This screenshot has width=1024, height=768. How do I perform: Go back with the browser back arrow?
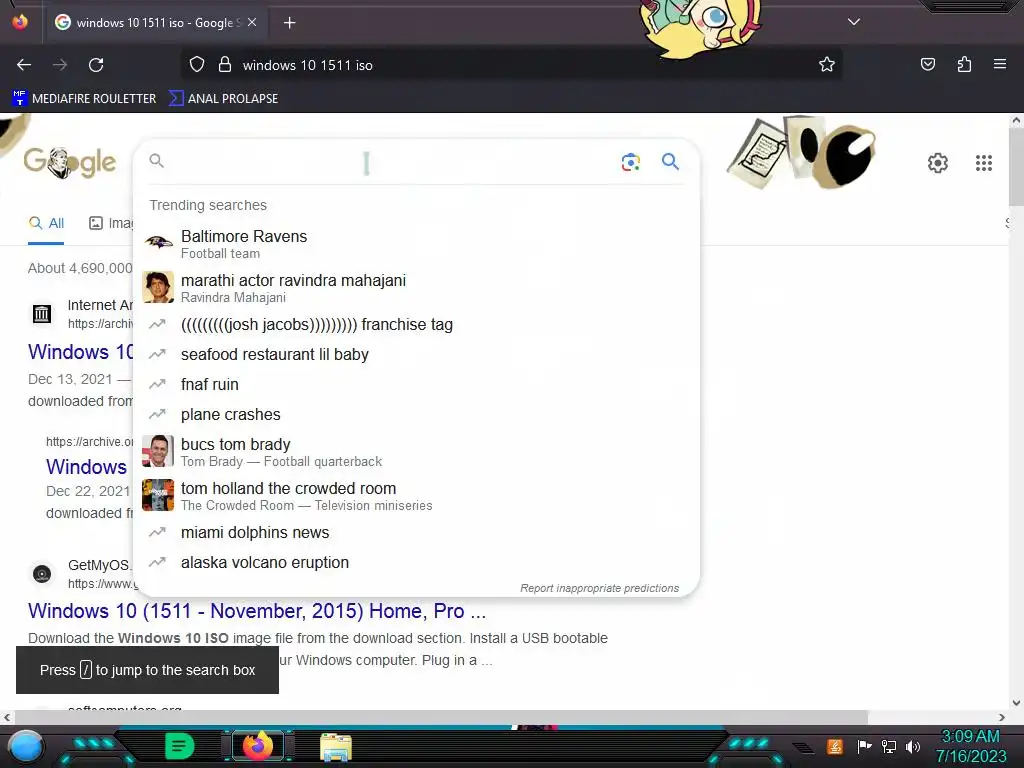pyautogui.click(x=24, y=65)
